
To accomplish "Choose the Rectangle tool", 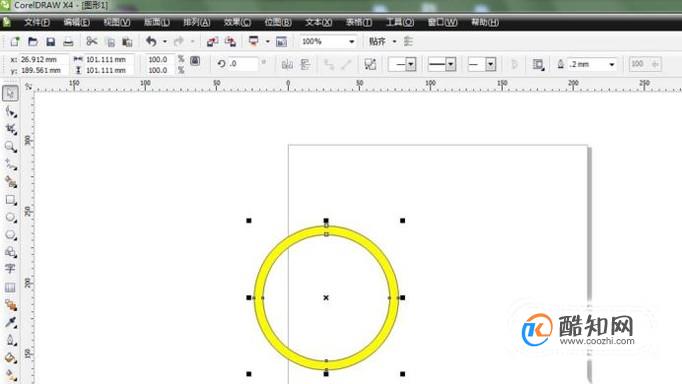I will point(10,200).
